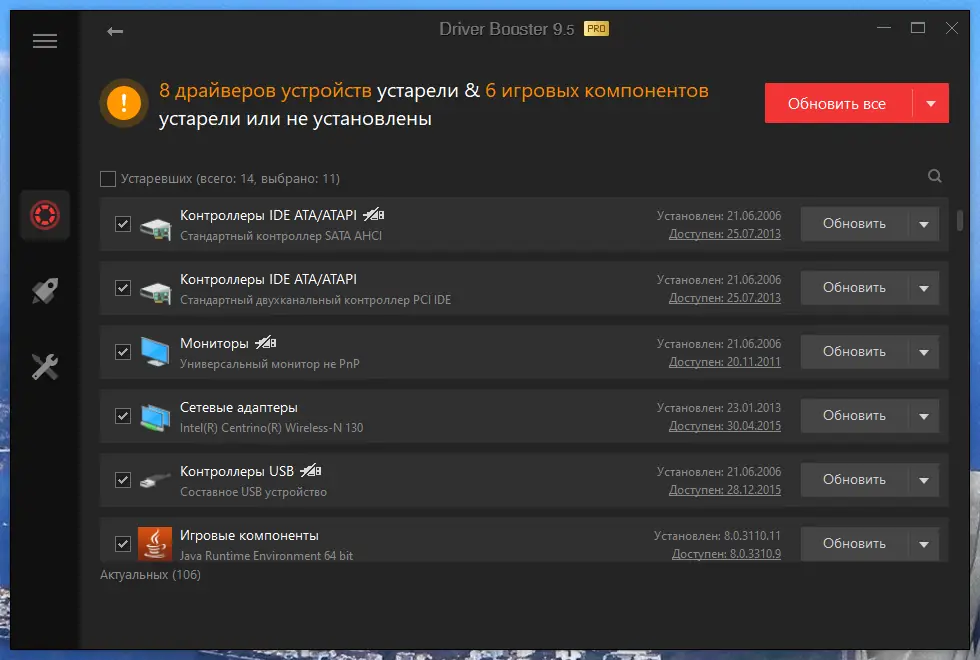This screenshot has width=980, height=660.
Task: Update Java Runtime Environment 64 bit
Action: [854, 544]
